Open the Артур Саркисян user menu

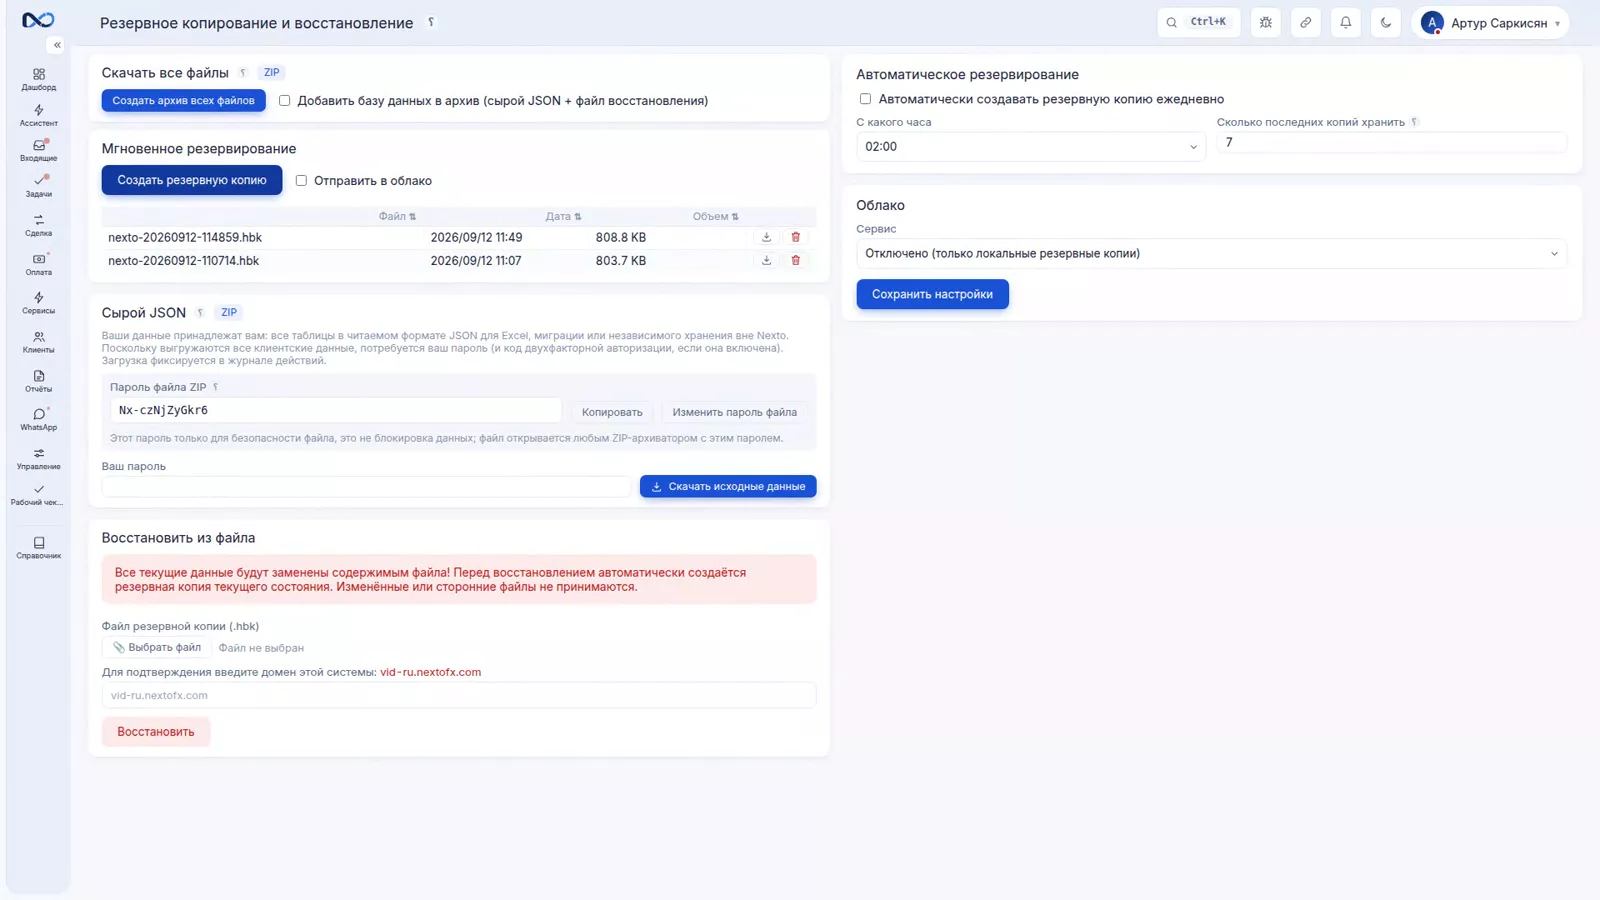[1490, 22]
